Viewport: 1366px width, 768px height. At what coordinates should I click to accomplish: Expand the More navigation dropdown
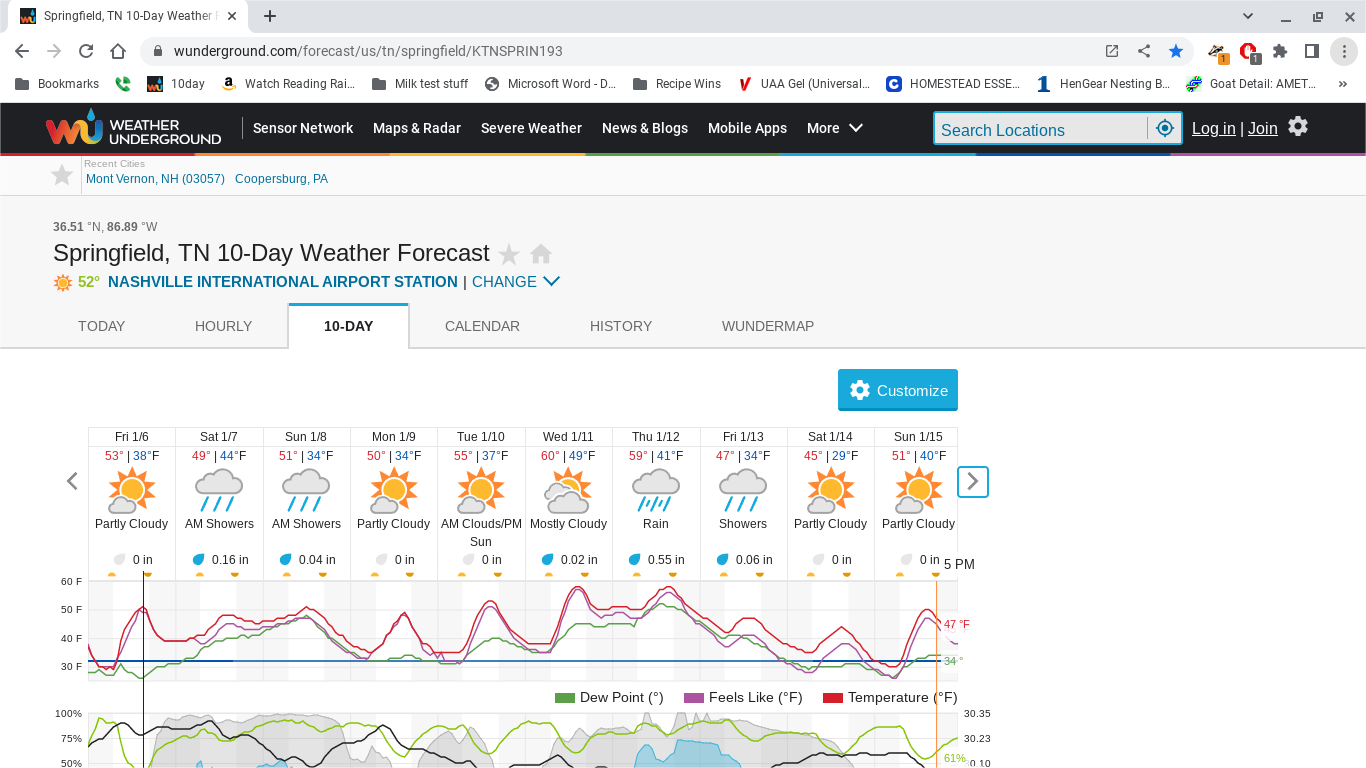(835, 128)
